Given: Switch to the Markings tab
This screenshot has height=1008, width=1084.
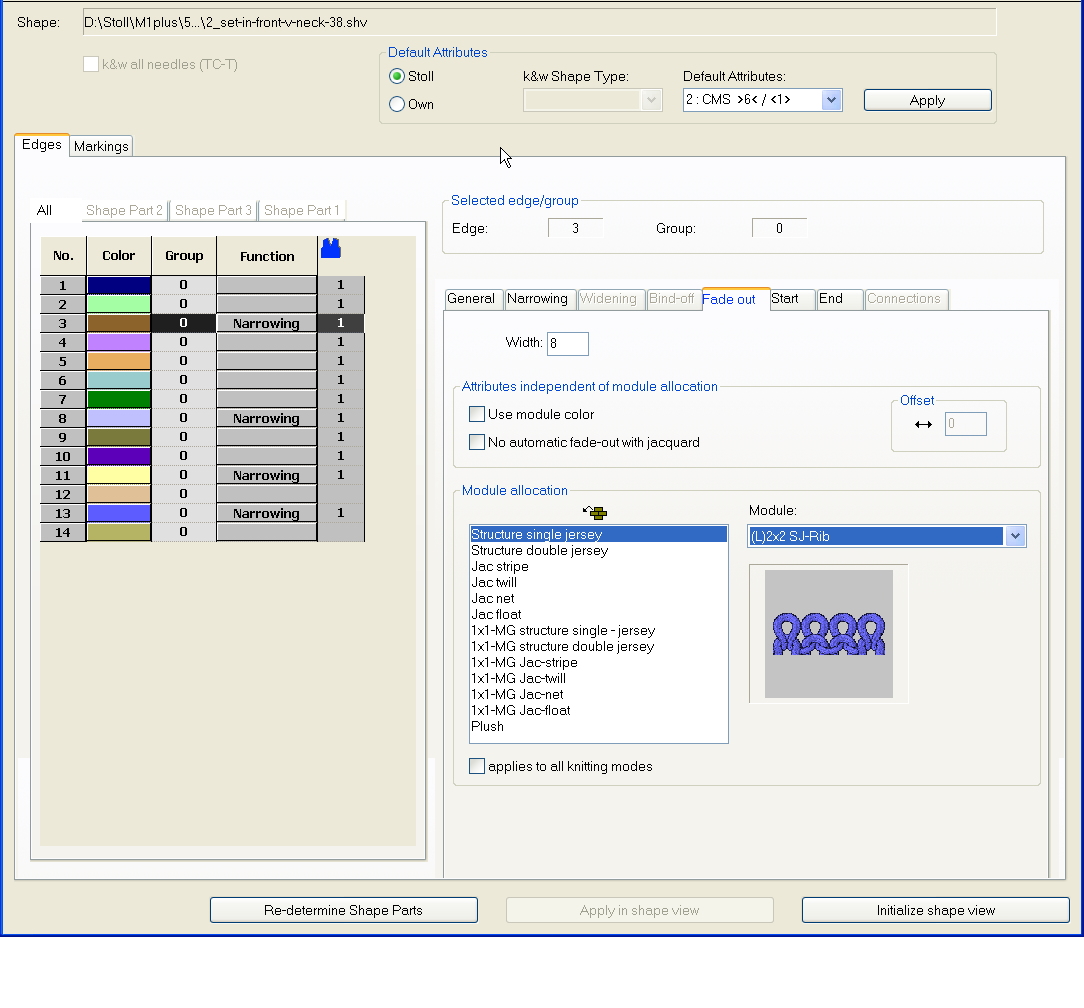Looking at the screenshot, I should click(101, 146).
